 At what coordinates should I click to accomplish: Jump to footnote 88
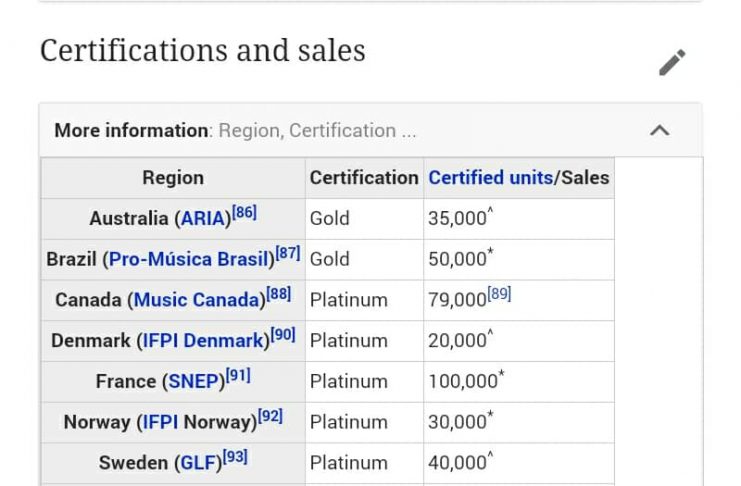pyautogui.click(x=279, y=294)
